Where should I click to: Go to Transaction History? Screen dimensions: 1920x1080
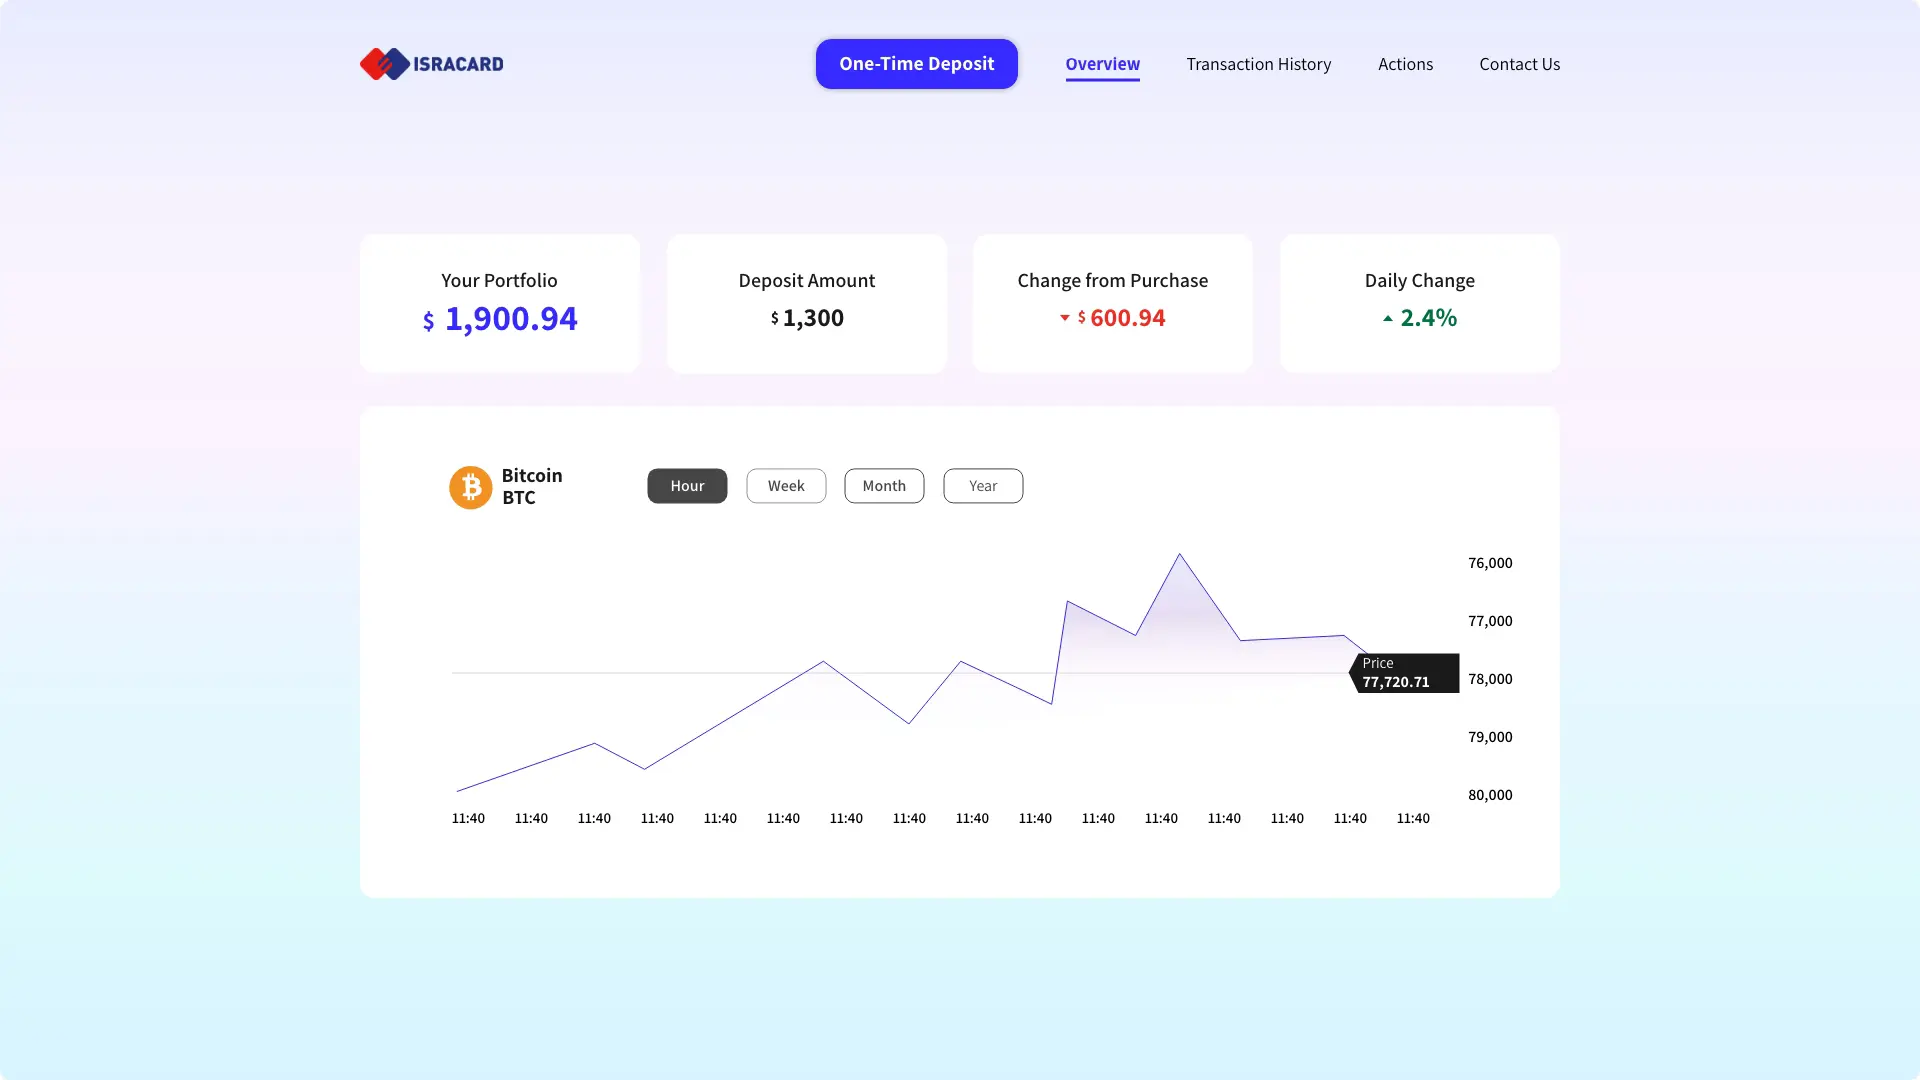click(x=1258, y=64)
